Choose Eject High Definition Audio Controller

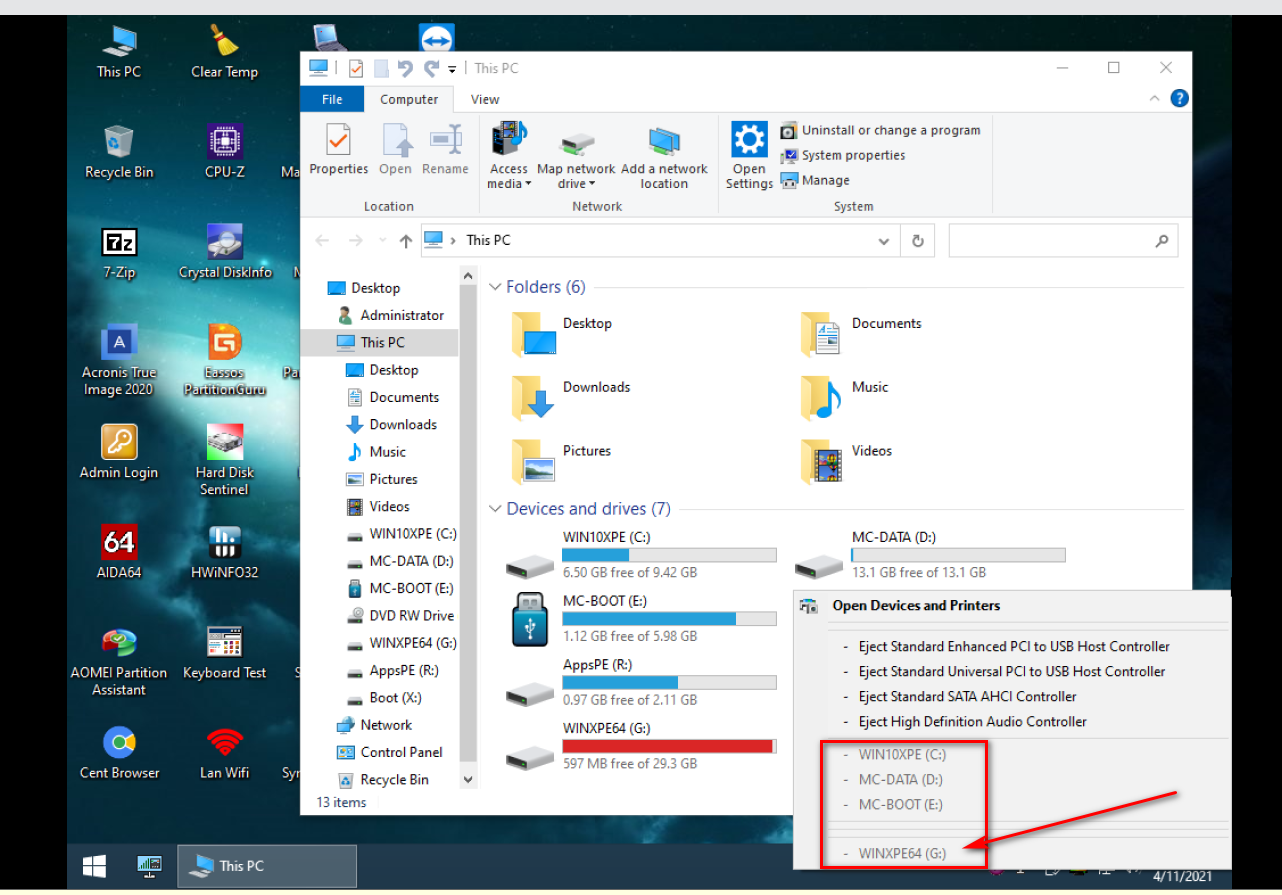(972, 721)
